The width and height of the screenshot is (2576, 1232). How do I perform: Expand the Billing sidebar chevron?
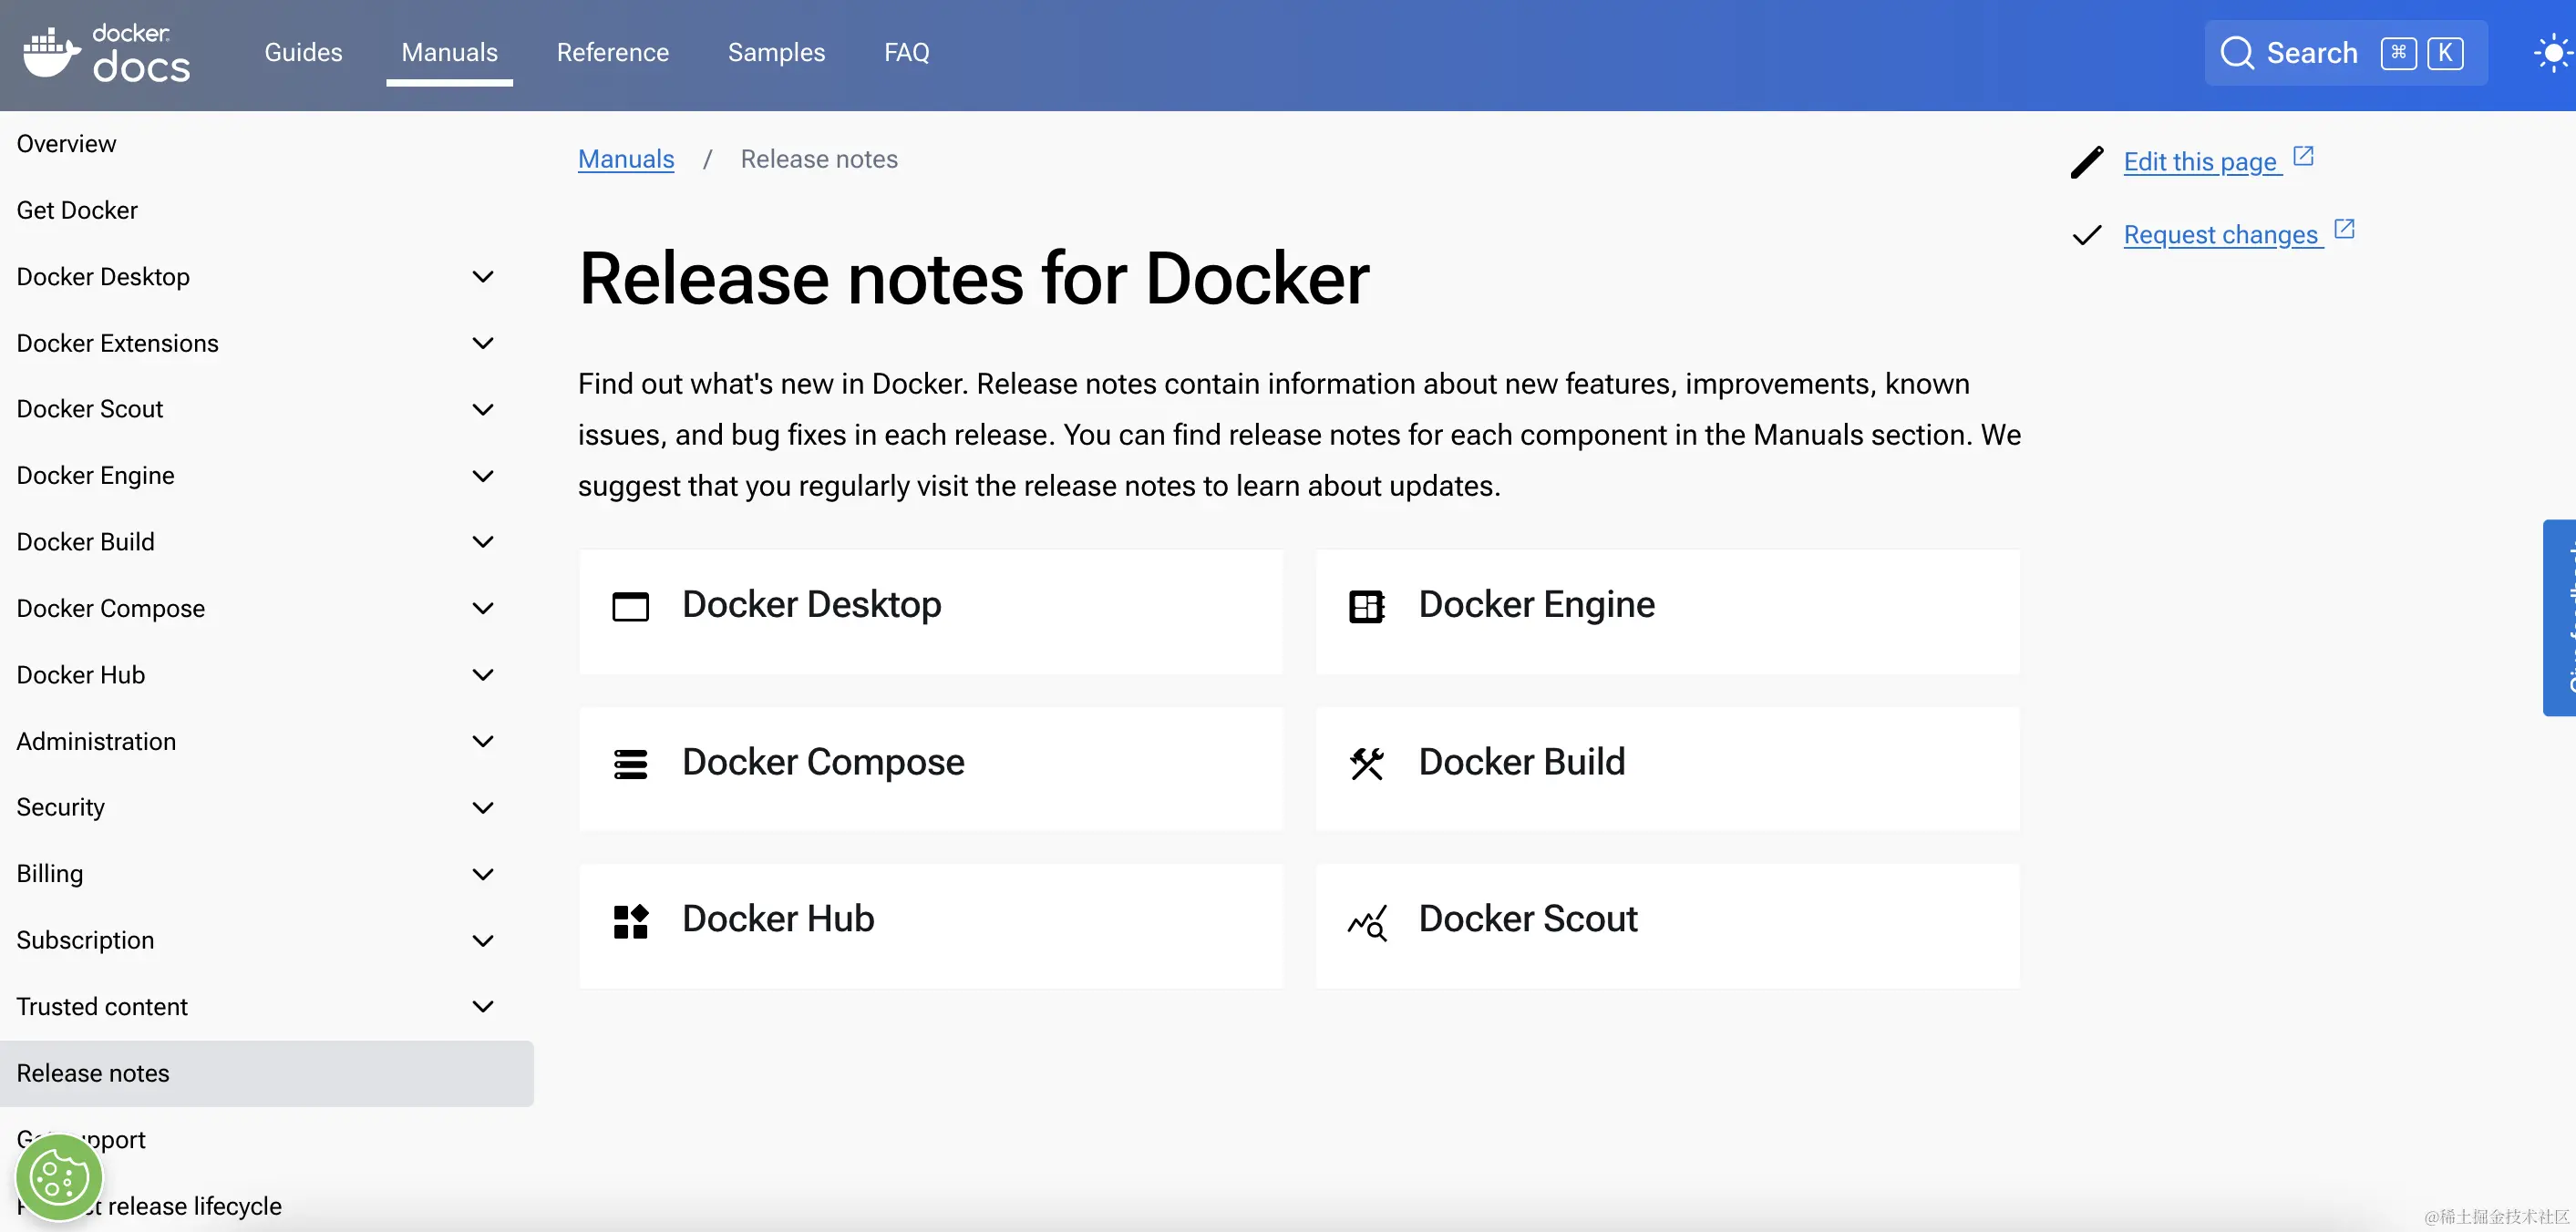tap(483, 874)
